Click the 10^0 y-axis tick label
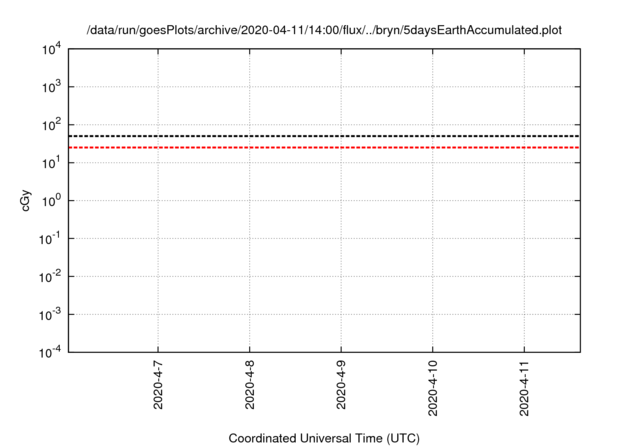640x448 pixels. coord(51,201)
